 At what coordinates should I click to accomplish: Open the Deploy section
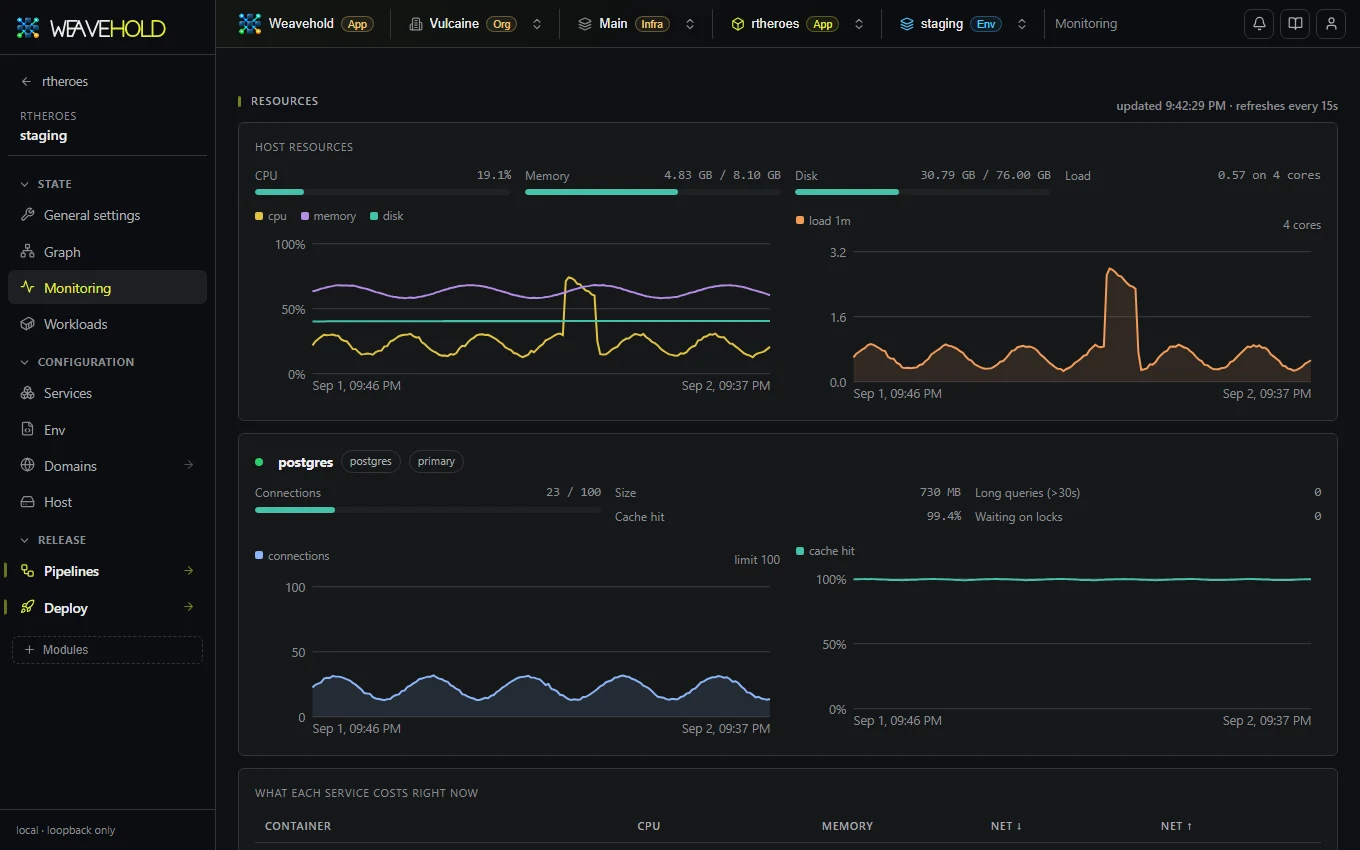pos(107,608)
